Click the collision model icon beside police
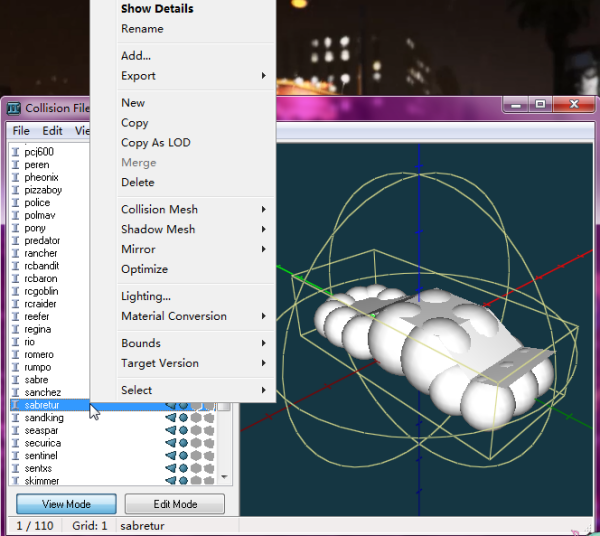The height and width of the screenshot is (536, 600). coord(15,202)
